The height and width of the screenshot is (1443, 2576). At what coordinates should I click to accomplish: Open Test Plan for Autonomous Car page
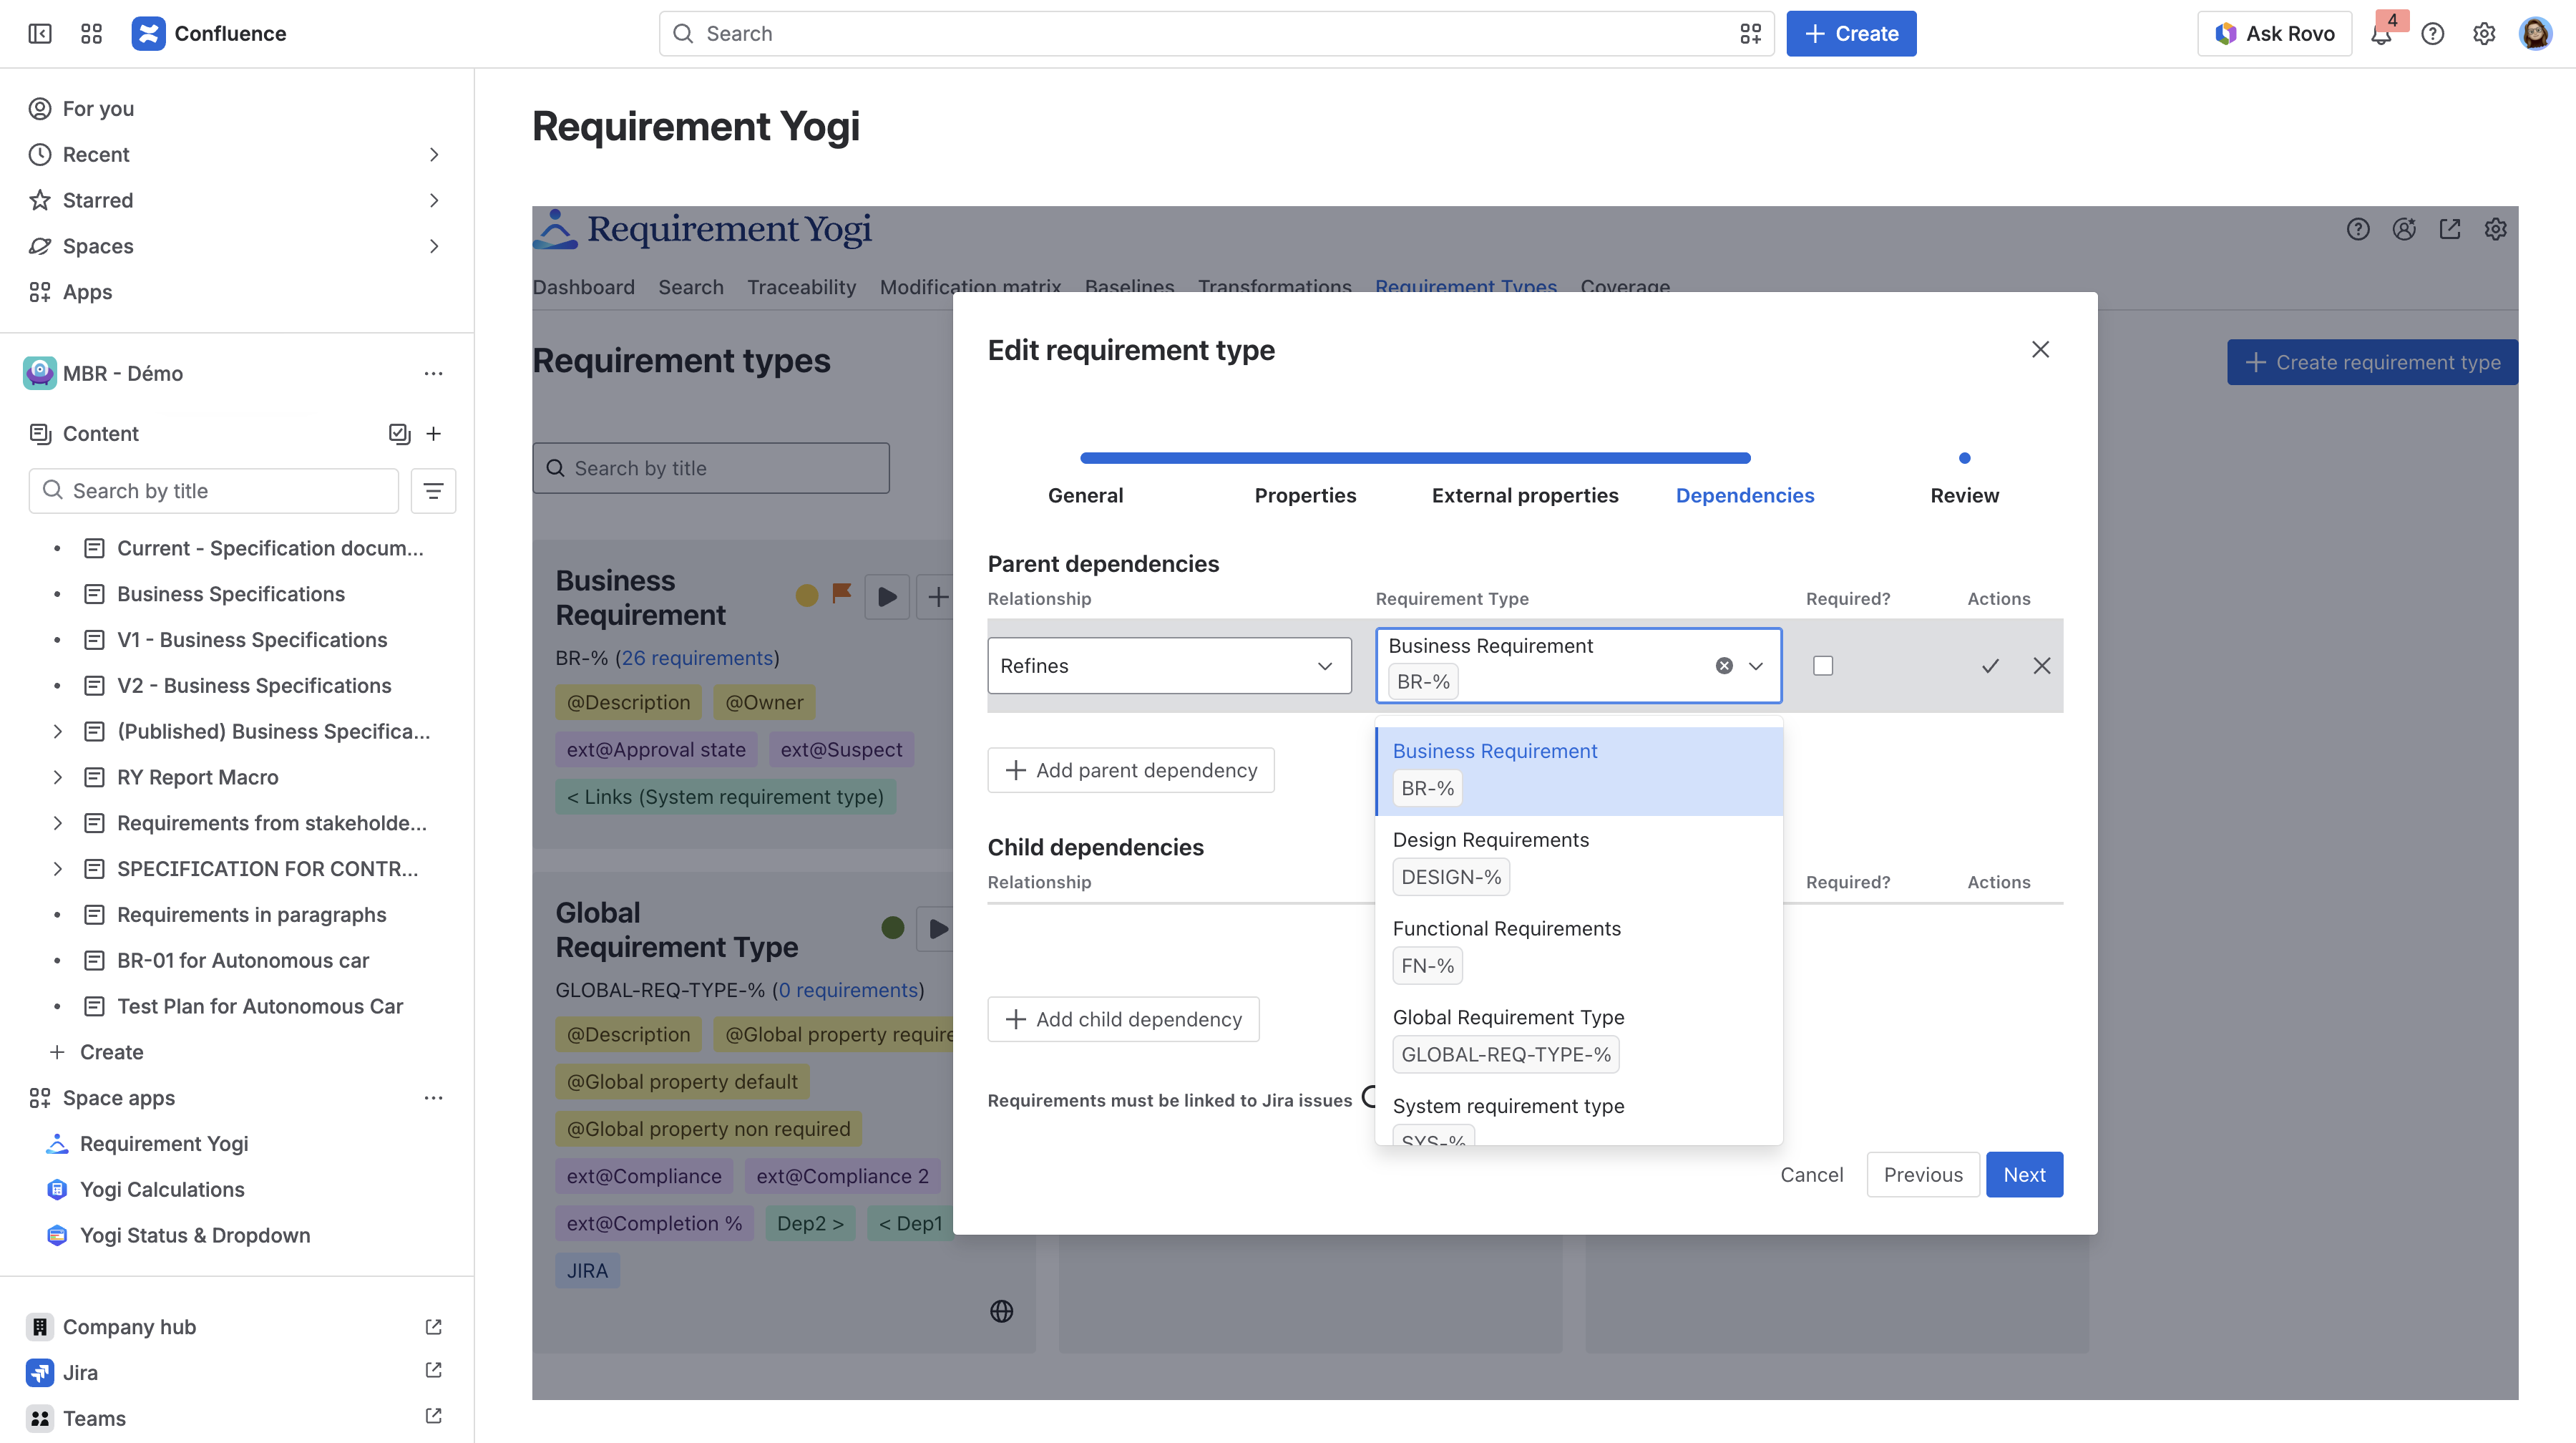pos(259,1006)
